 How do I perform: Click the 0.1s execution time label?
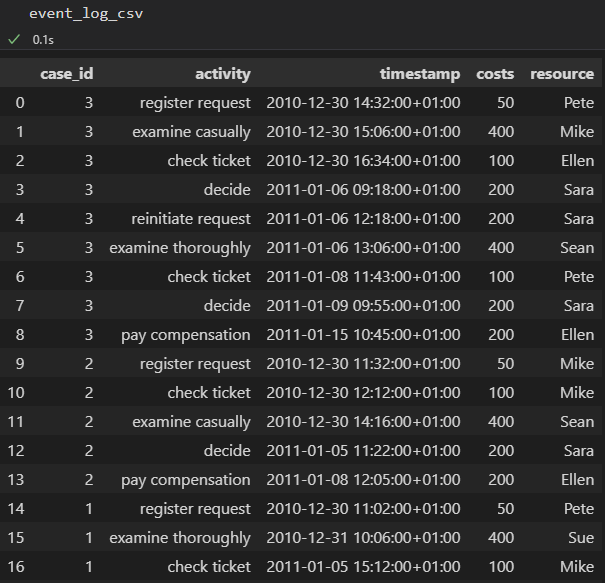(x=43, y=40)
